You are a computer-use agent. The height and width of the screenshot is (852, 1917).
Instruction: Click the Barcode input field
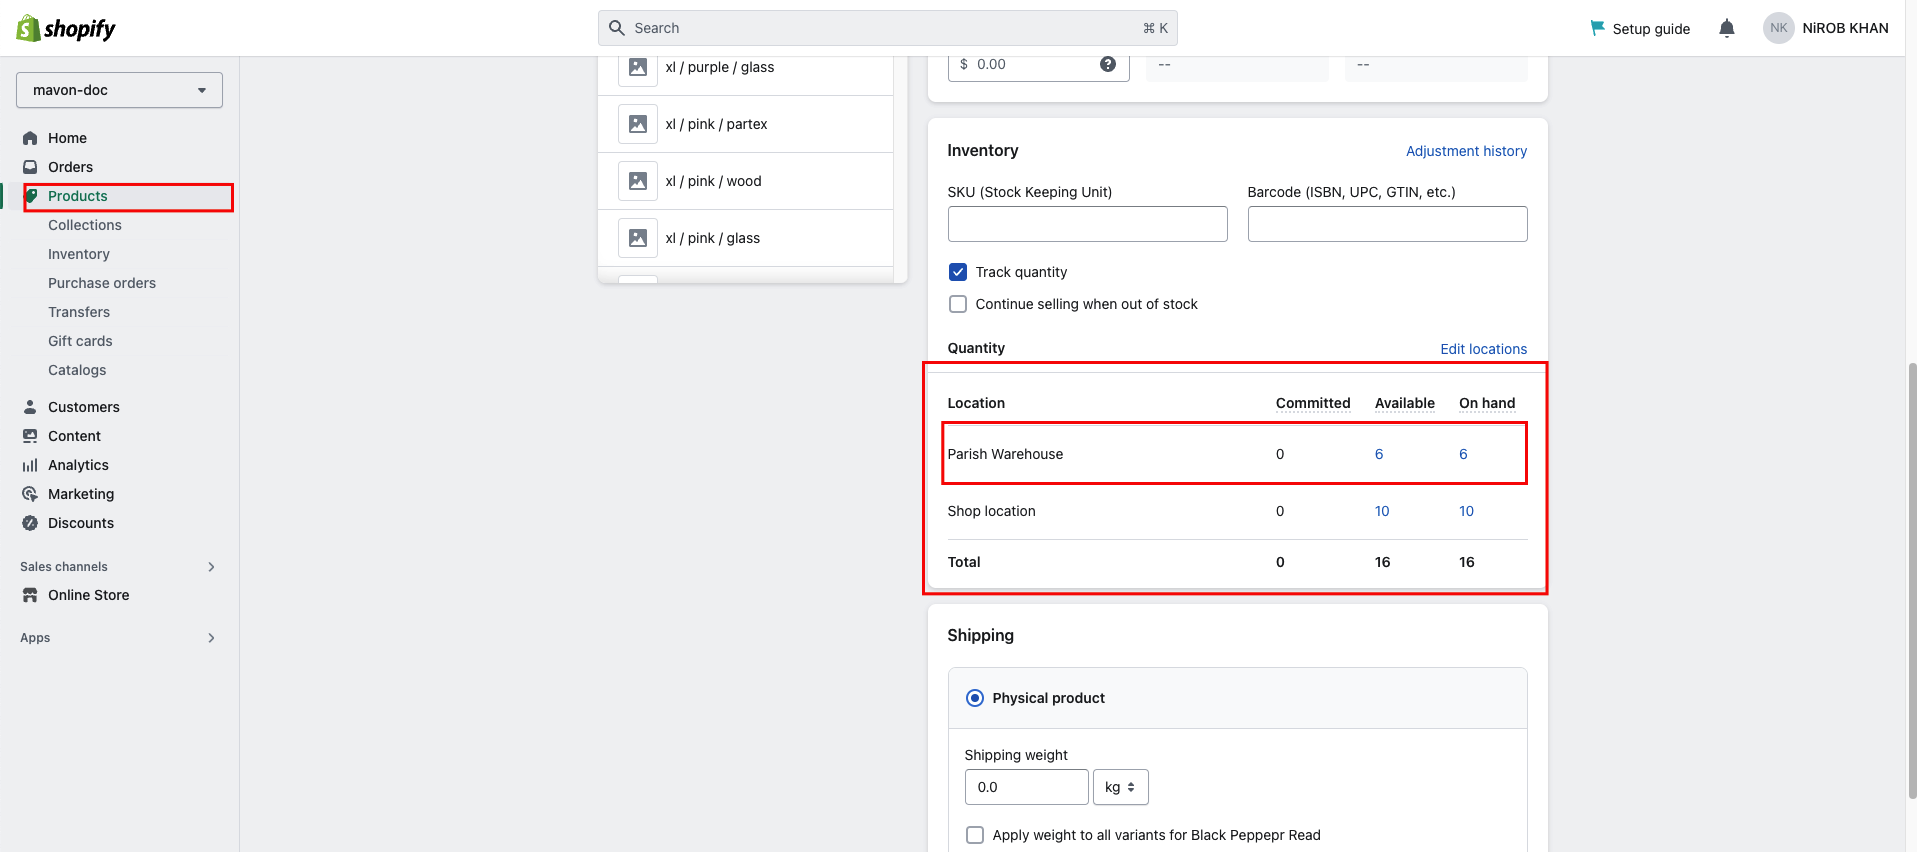pos(1387,224)
